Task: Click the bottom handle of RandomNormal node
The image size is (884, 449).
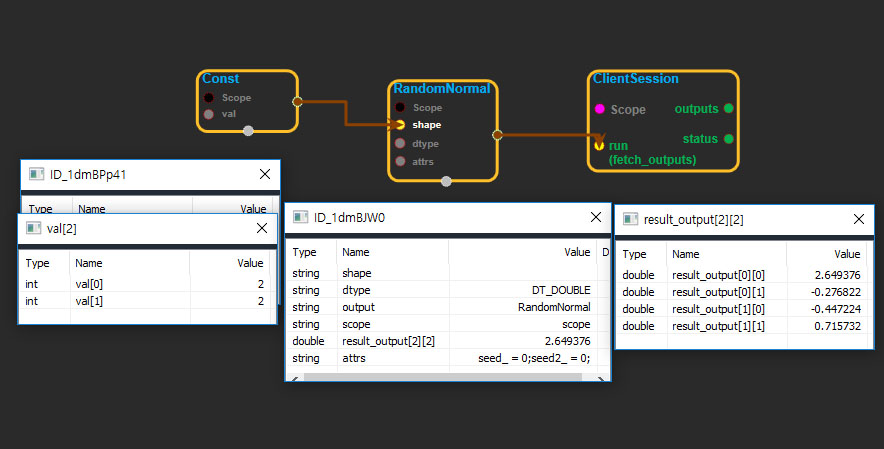Action: click(x=446, y=181)
